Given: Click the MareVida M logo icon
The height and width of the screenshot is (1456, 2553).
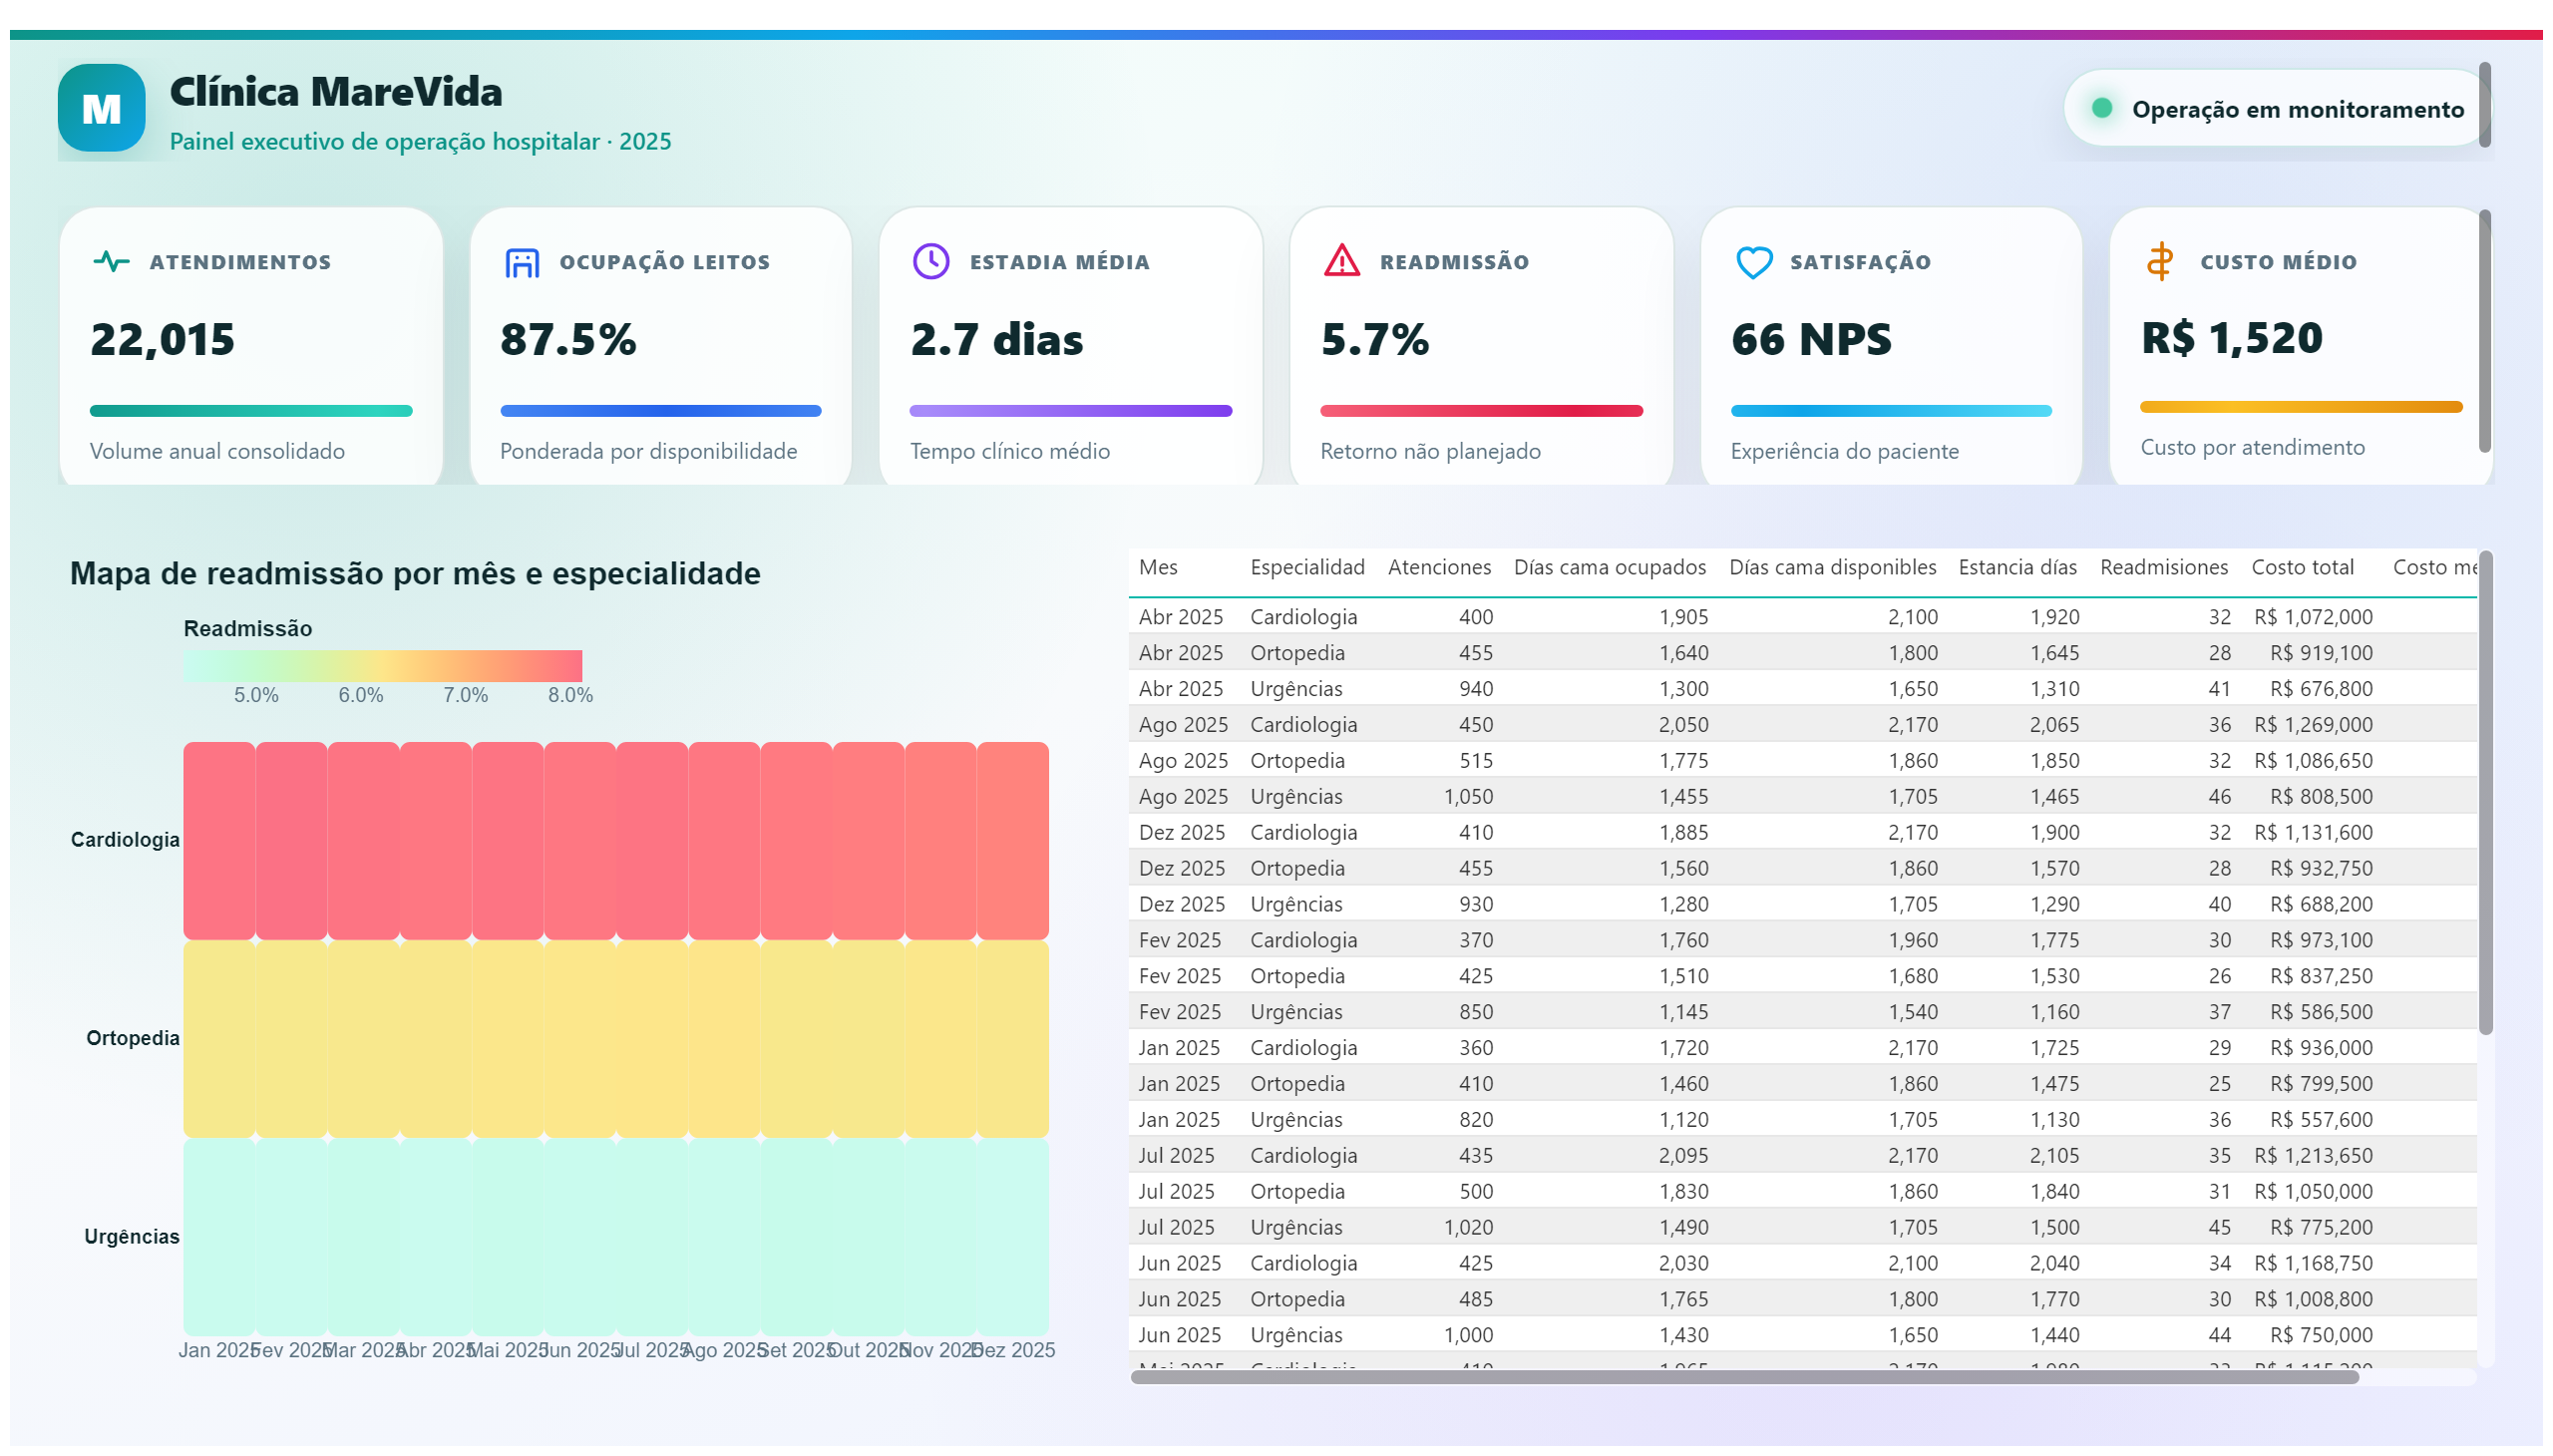Looking at the screenshot, I should coord(101,108).
